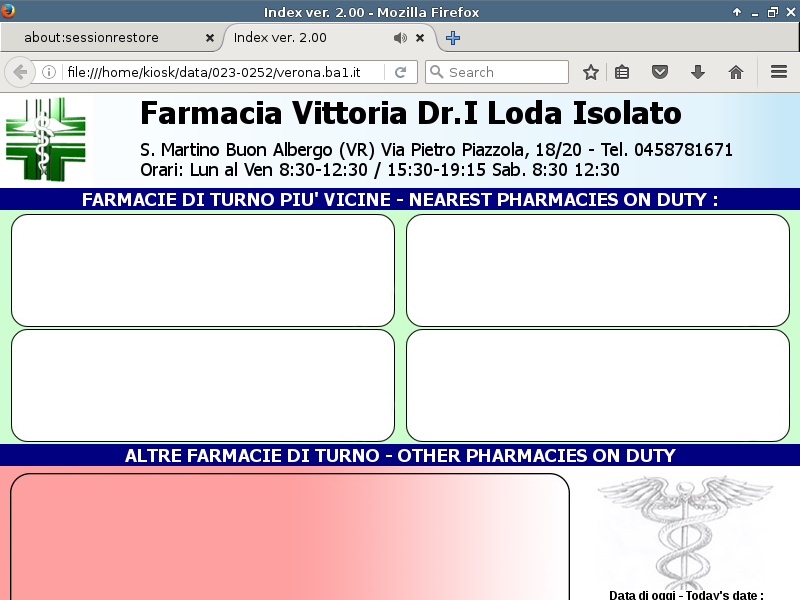The width and height of the screenshot is (800, 600).
Task: Switch to the about:sessionrestore tab
Action: 105,38
